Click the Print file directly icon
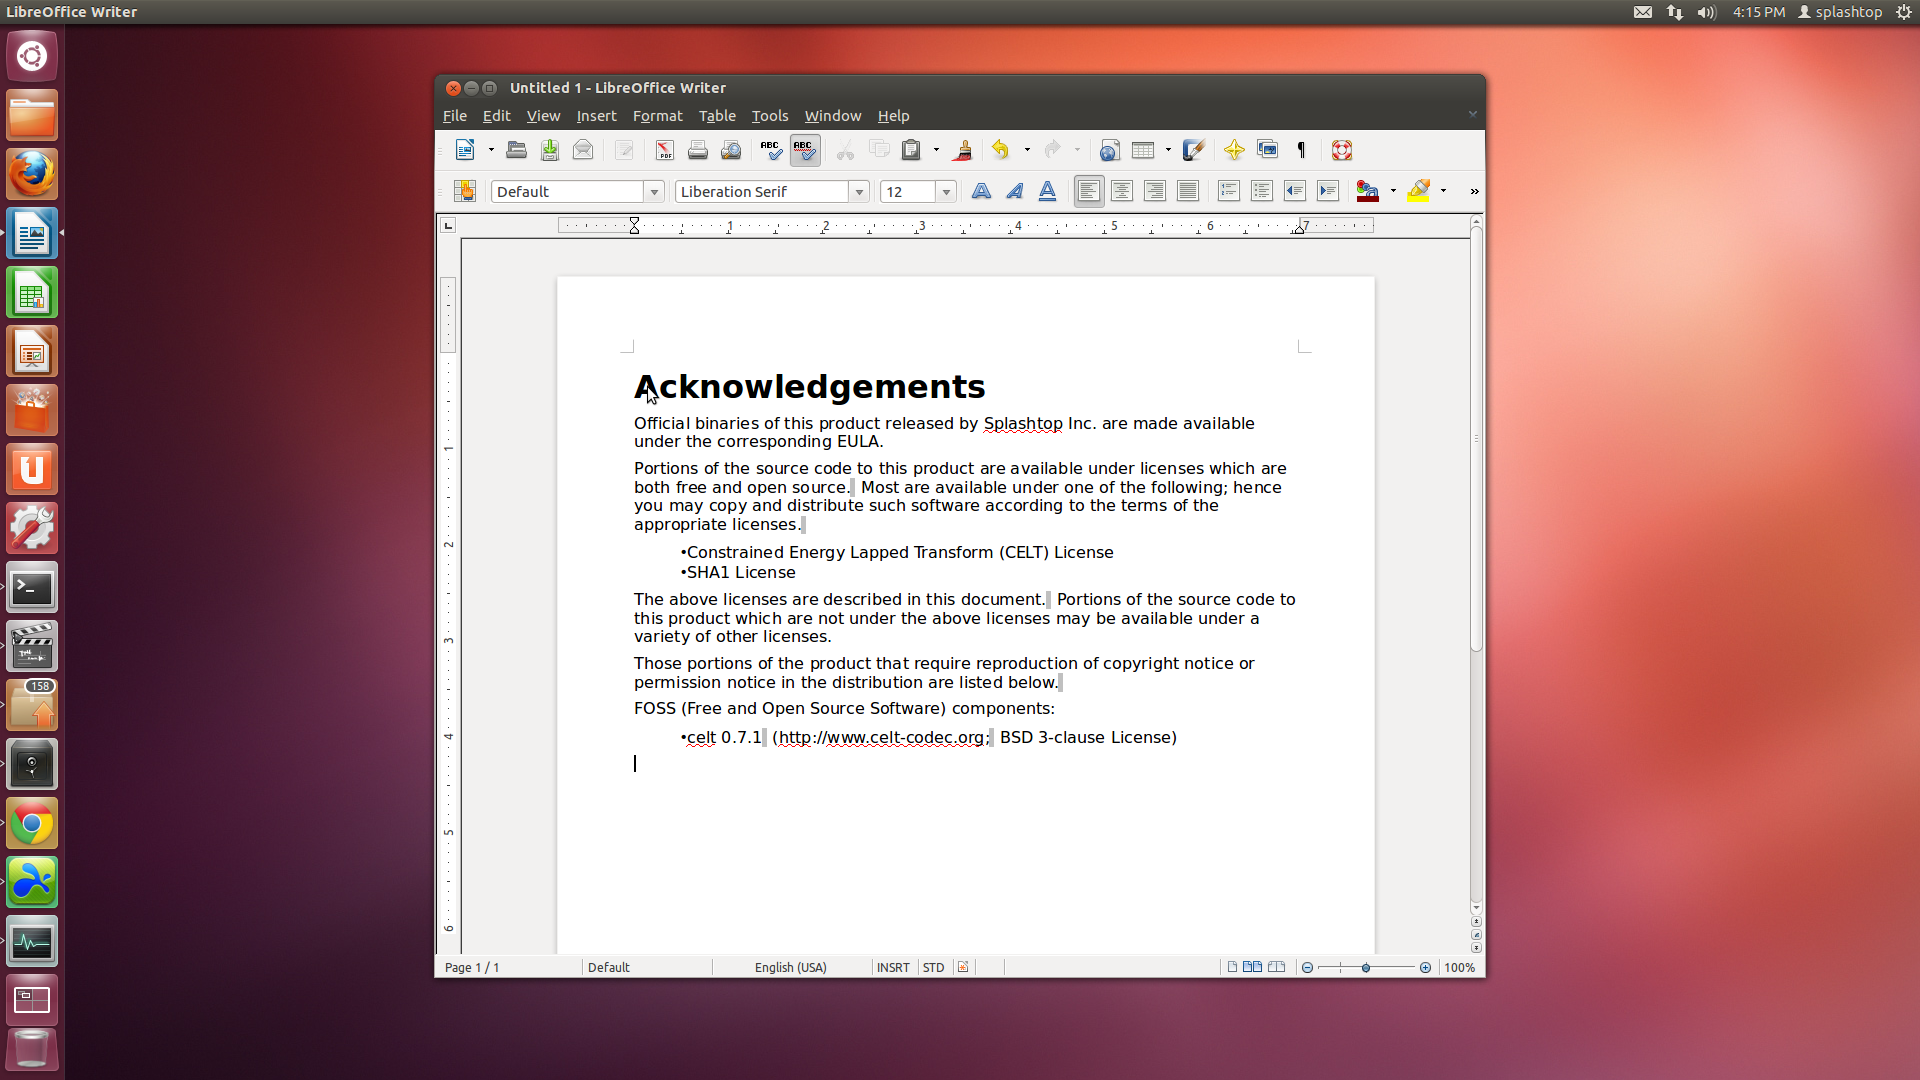The image size is (1920, 1080). tap(698, 150)
